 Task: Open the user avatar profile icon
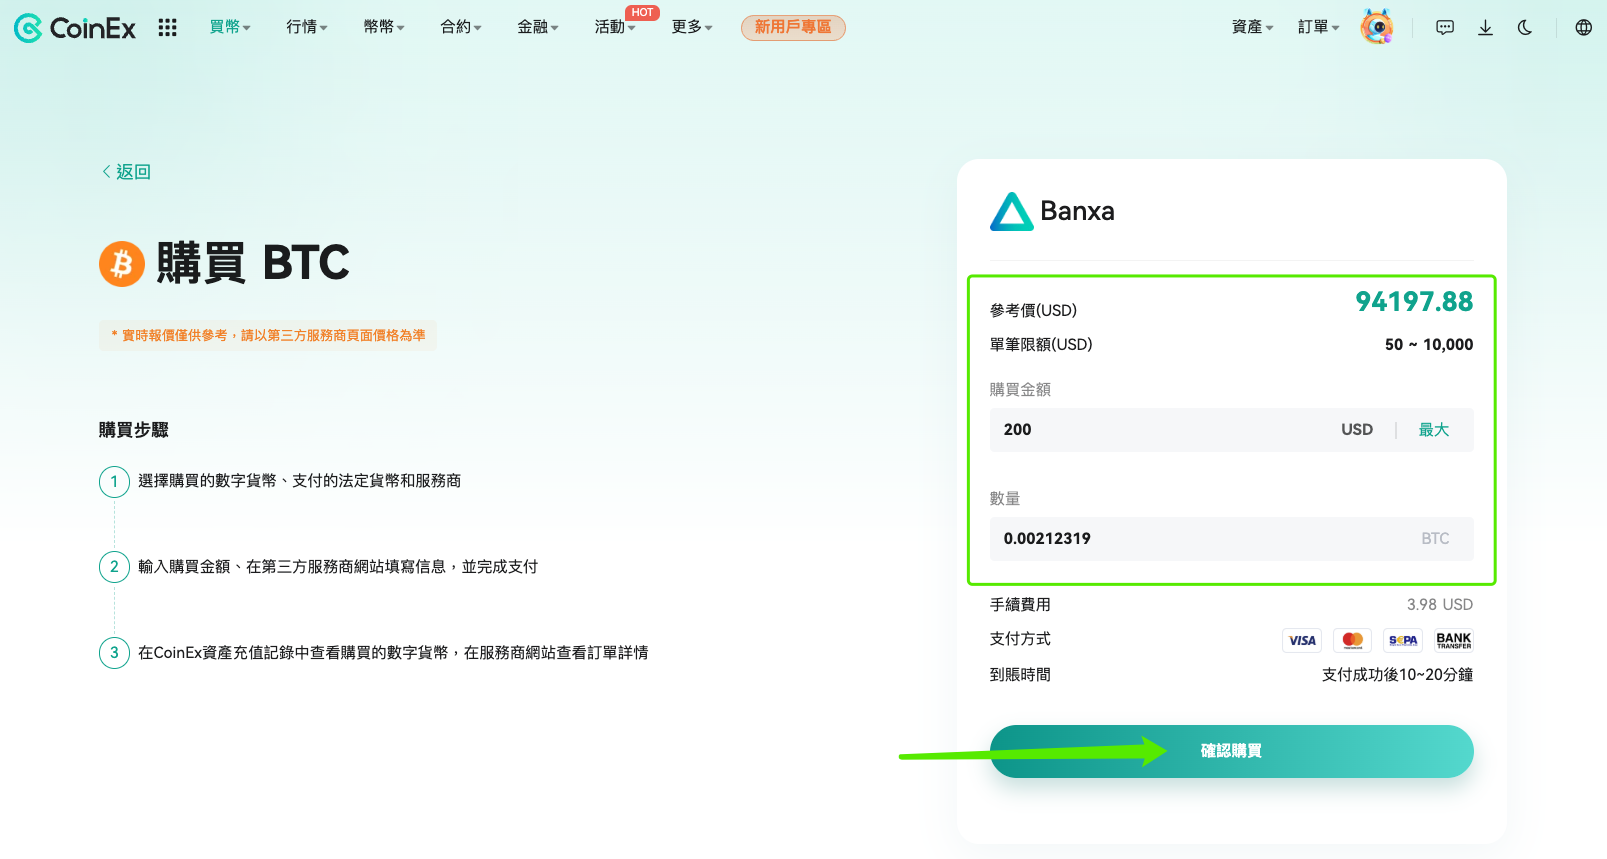click(1377, 27)
